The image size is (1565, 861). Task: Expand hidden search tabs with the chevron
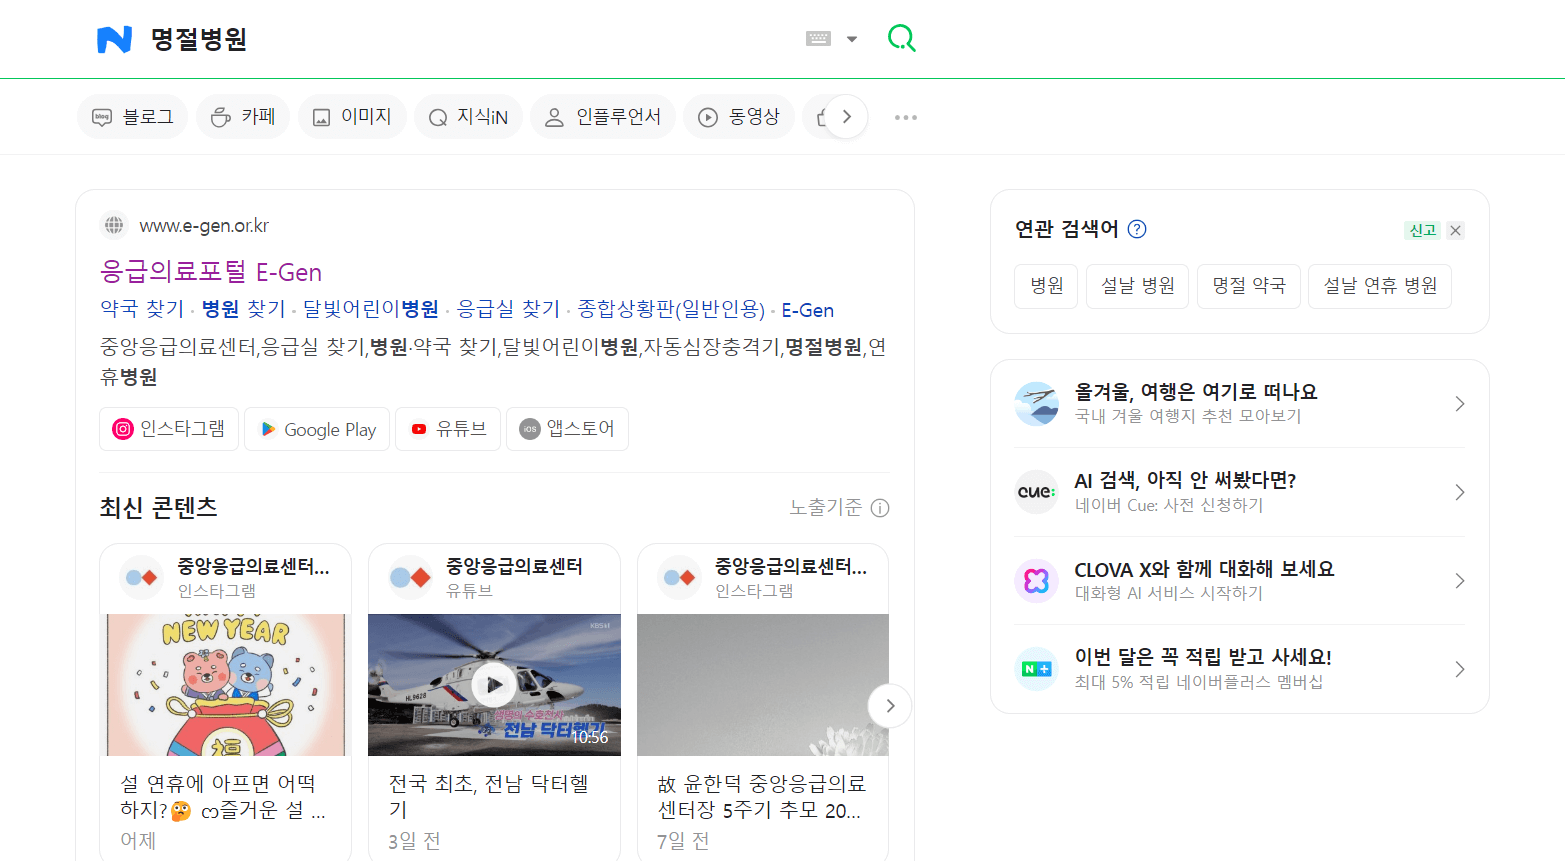pyautogui.click(x=846, y=116)
